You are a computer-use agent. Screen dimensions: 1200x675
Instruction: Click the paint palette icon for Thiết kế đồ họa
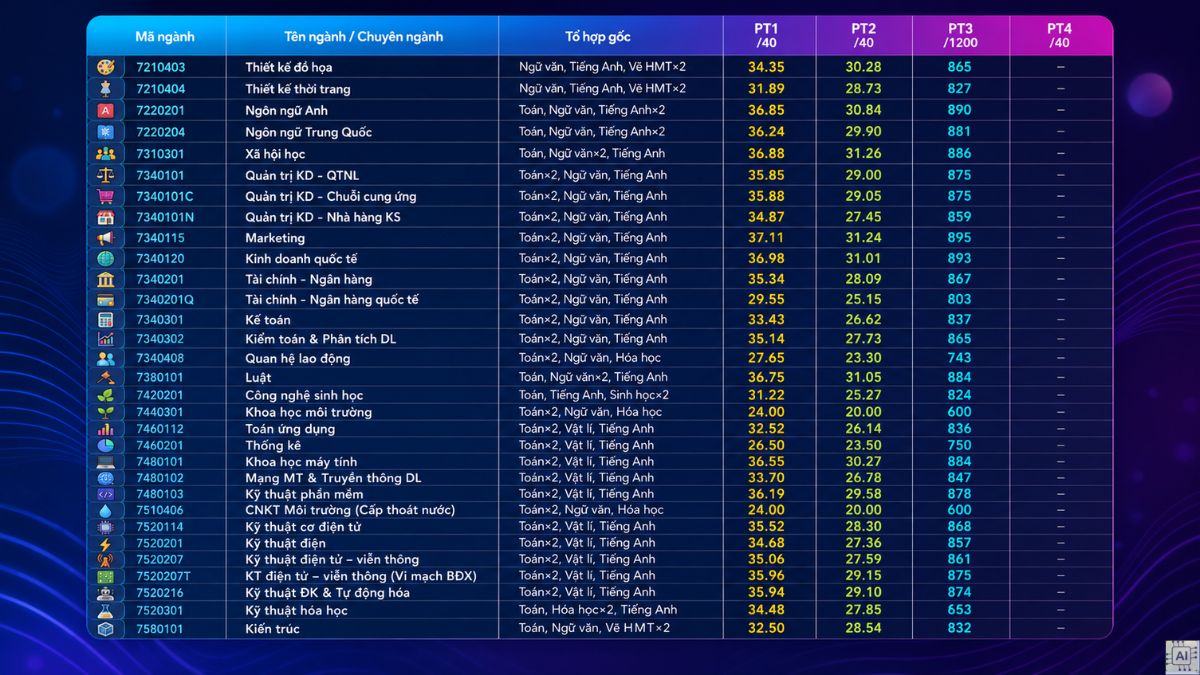tap(106, 67)
